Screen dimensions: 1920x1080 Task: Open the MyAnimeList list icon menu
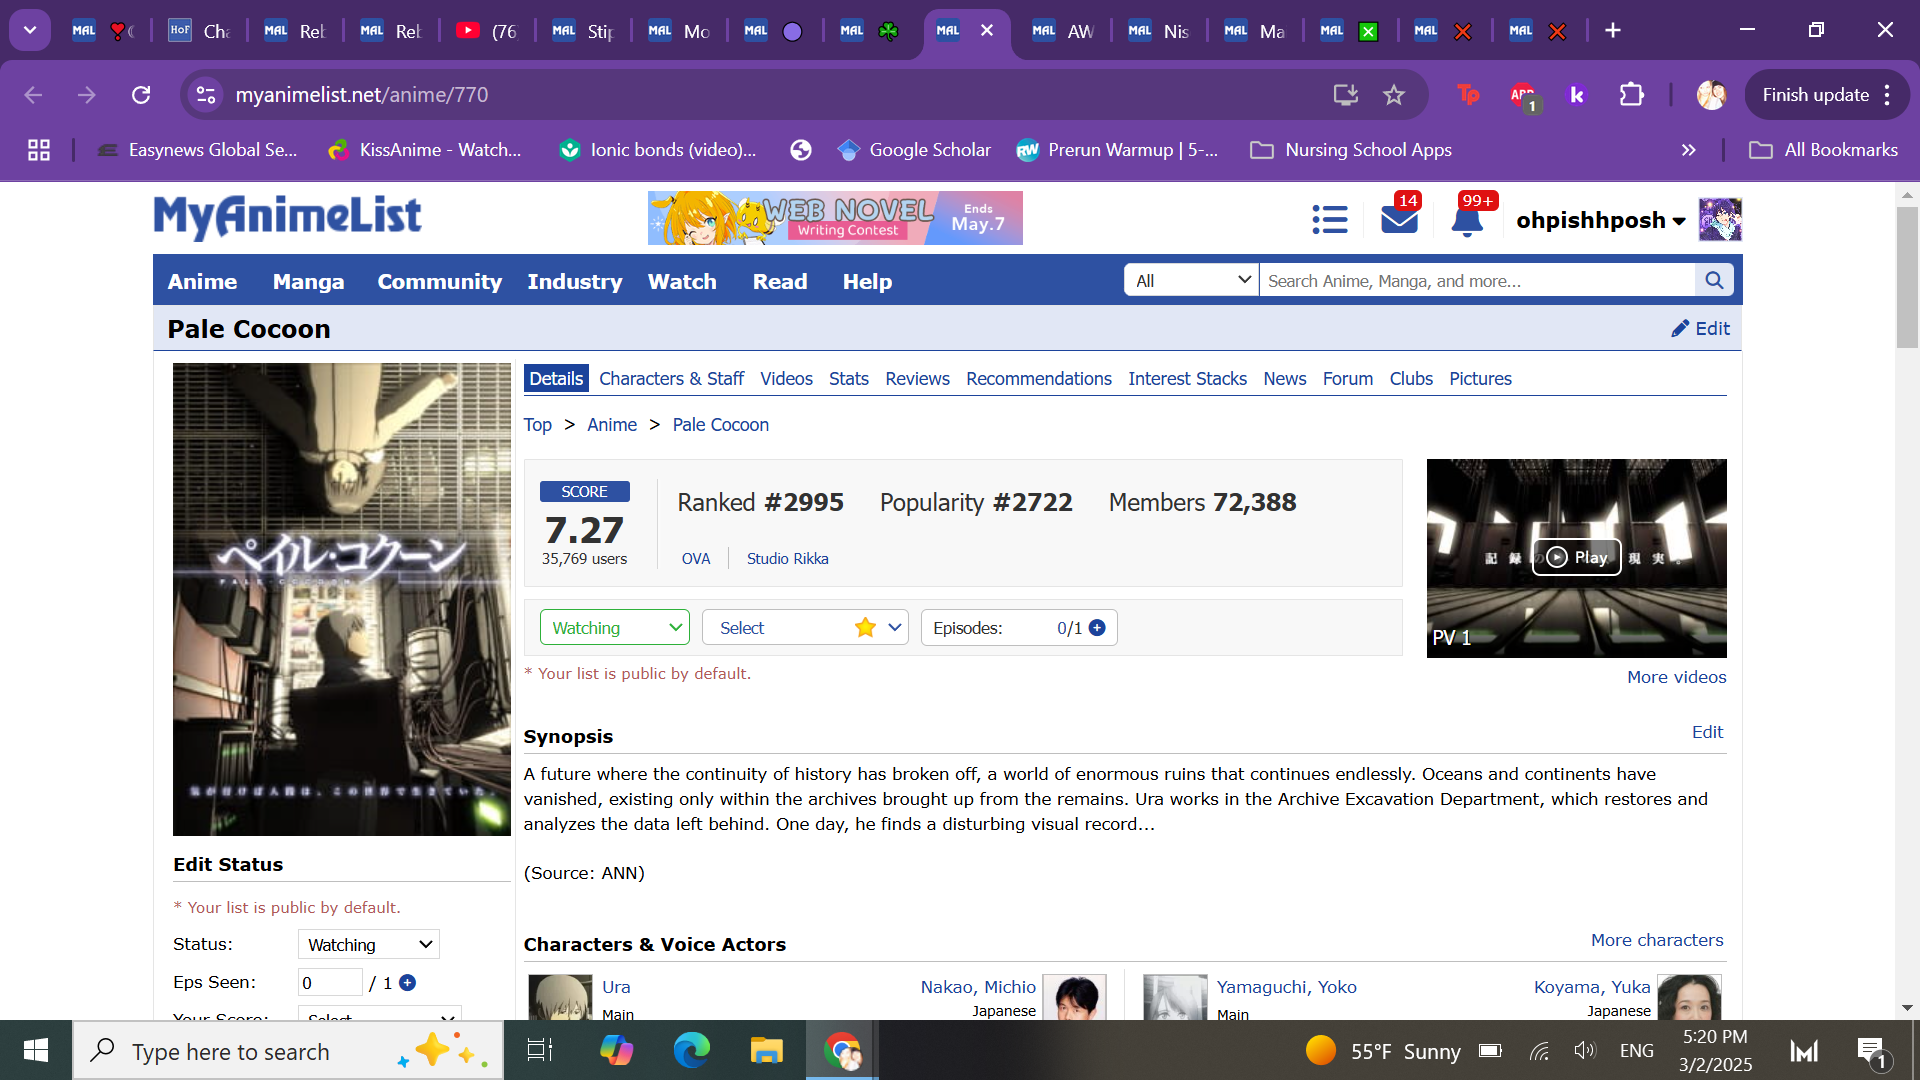(1329, 219)
